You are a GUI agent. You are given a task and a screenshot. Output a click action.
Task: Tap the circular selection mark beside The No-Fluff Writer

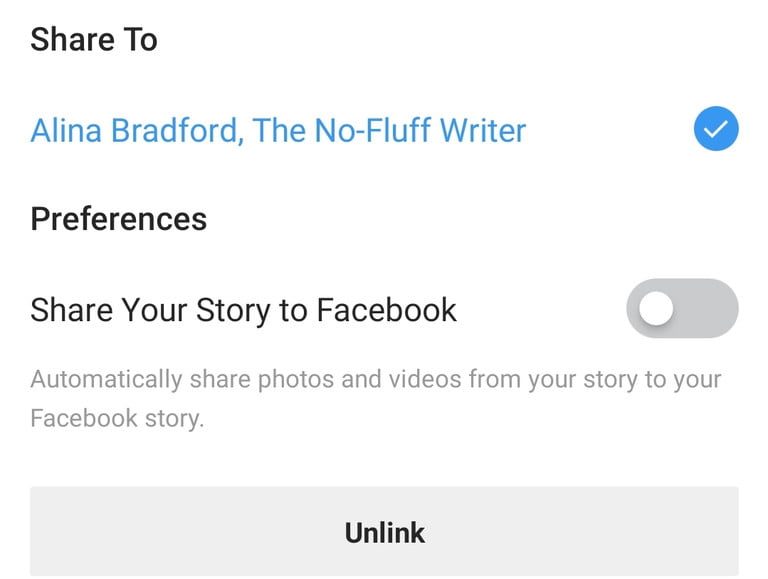tap(715, 129)
